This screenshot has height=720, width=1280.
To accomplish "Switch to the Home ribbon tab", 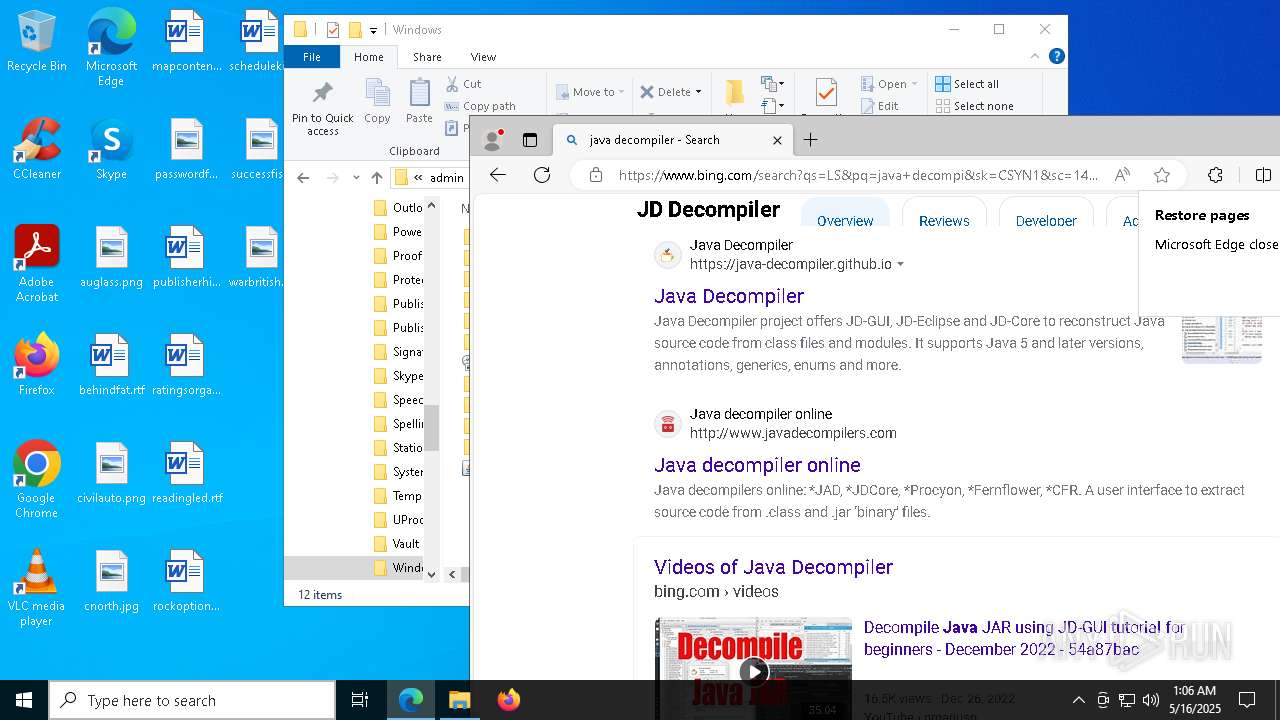I will (x=369, y=57).
